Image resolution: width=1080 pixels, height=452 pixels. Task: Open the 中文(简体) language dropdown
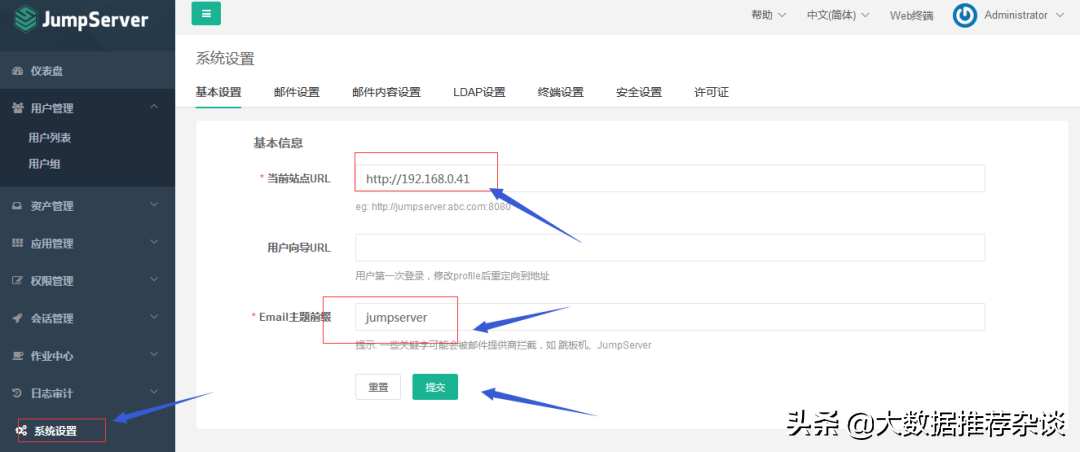837,15
